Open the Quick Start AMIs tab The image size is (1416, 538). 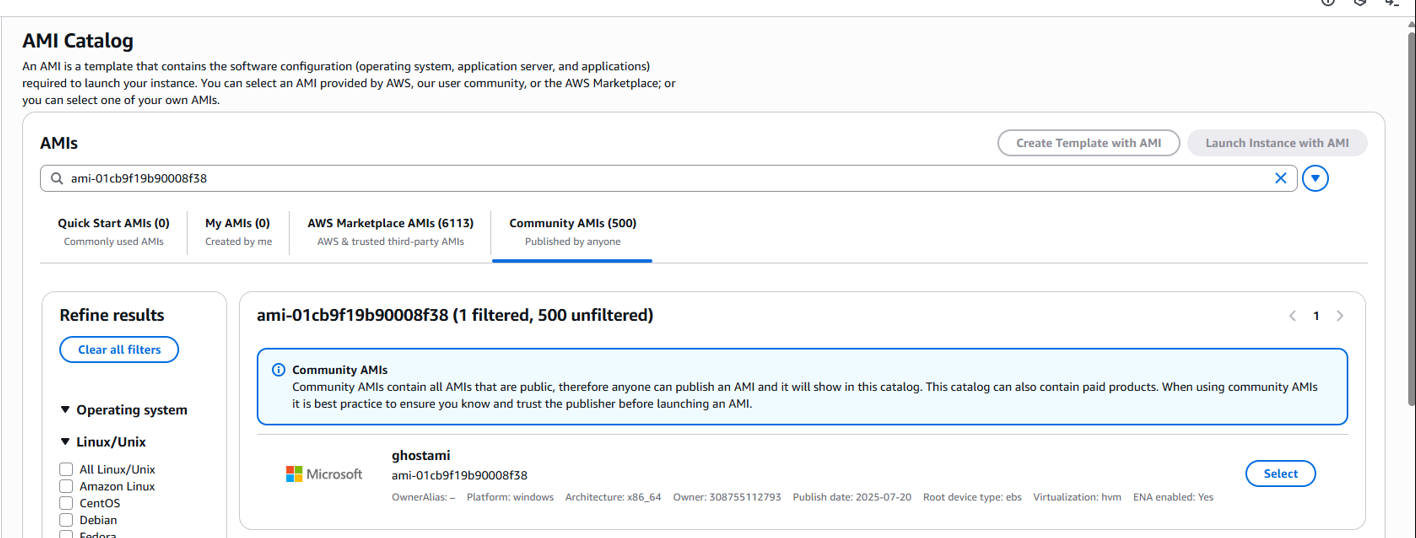113,231
